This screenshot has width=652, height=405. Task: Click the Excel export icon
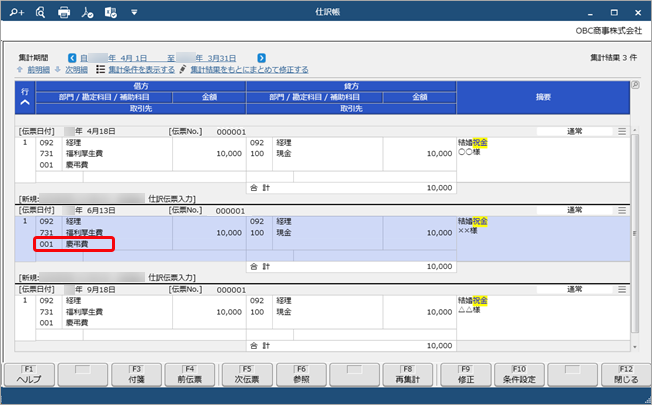pos(111,12)
